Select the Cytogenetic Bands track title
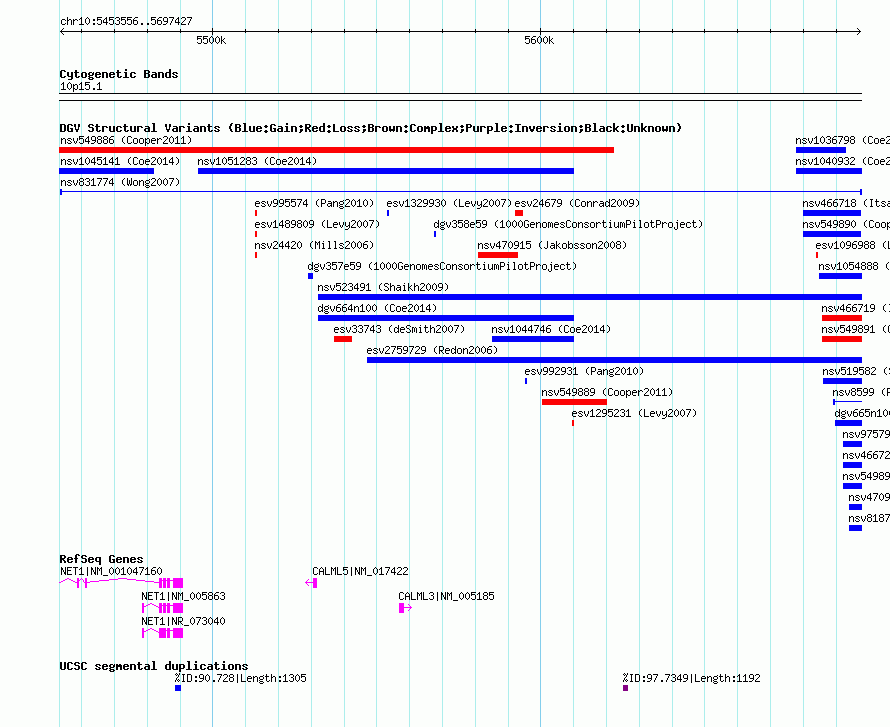The image size is (890, 727). coord(119,74)
